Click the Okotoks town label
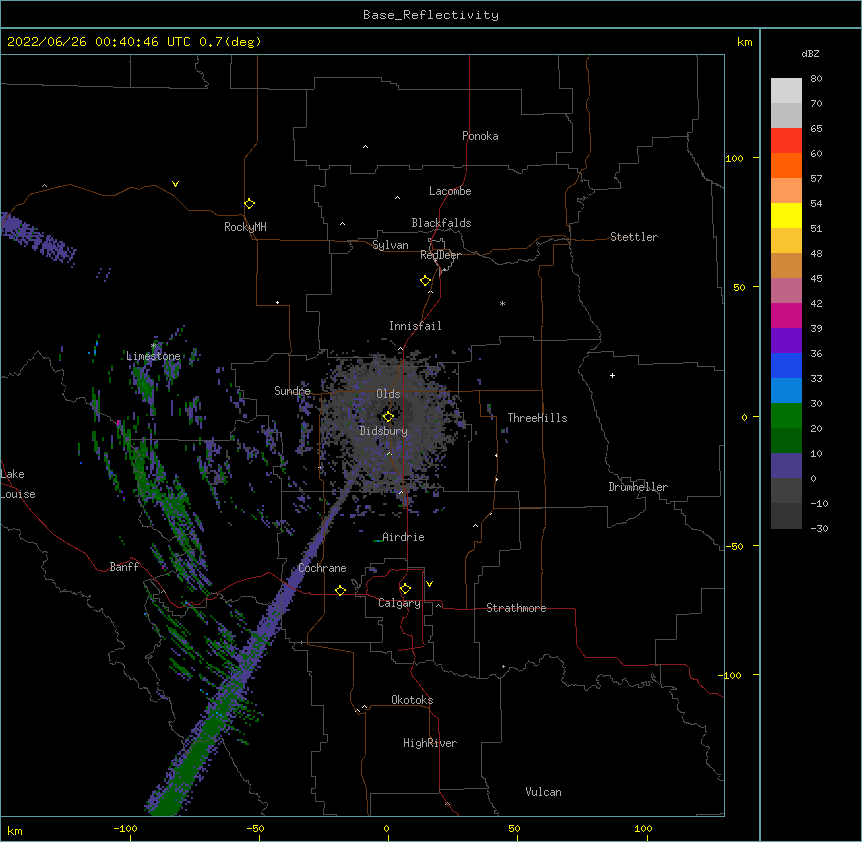The image size is (862, 842). [x=412, y=700]
